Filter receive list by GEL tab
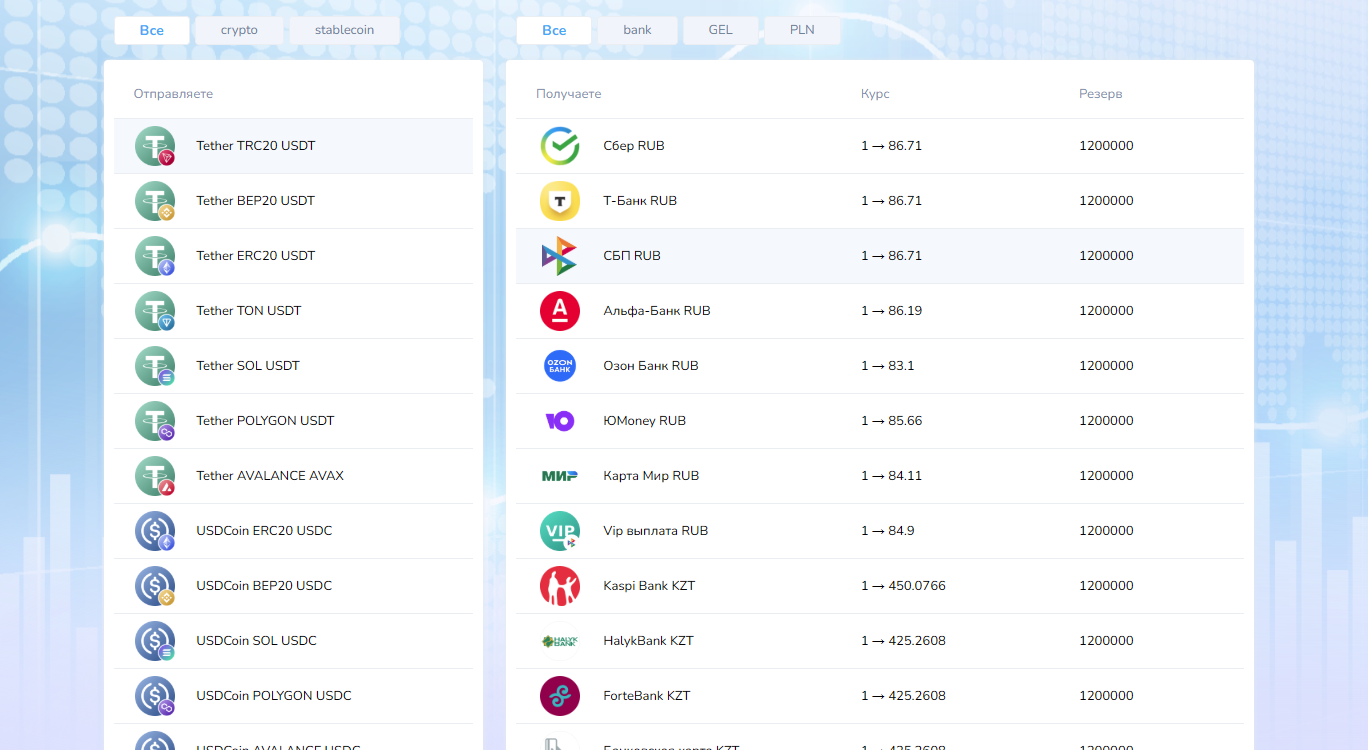Viewport: 1368px width, 750px height. 720,30
